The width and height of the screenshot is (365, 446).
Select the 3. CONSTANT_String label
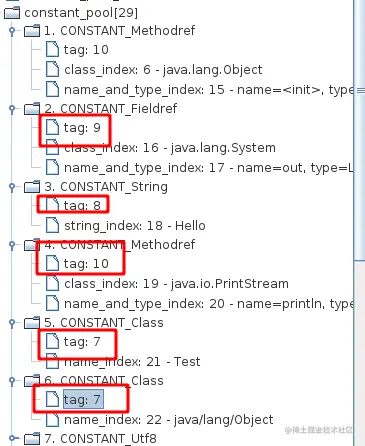(x=106, y=187)
